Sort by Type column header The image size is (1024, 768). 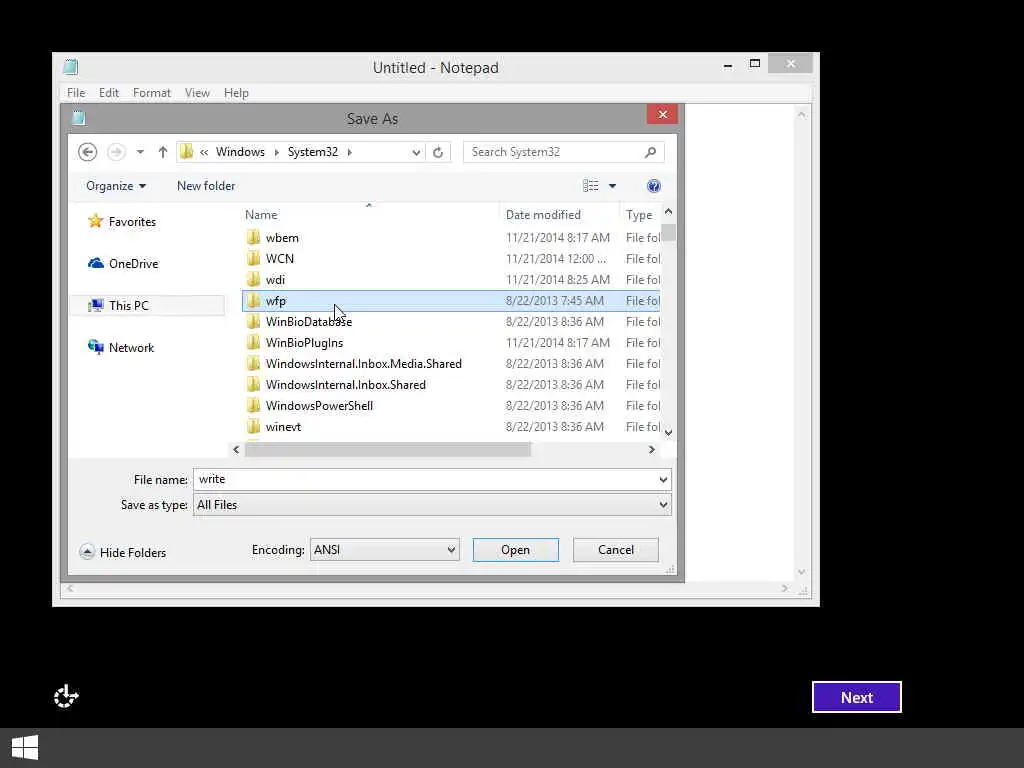click(x=639, y=215)
